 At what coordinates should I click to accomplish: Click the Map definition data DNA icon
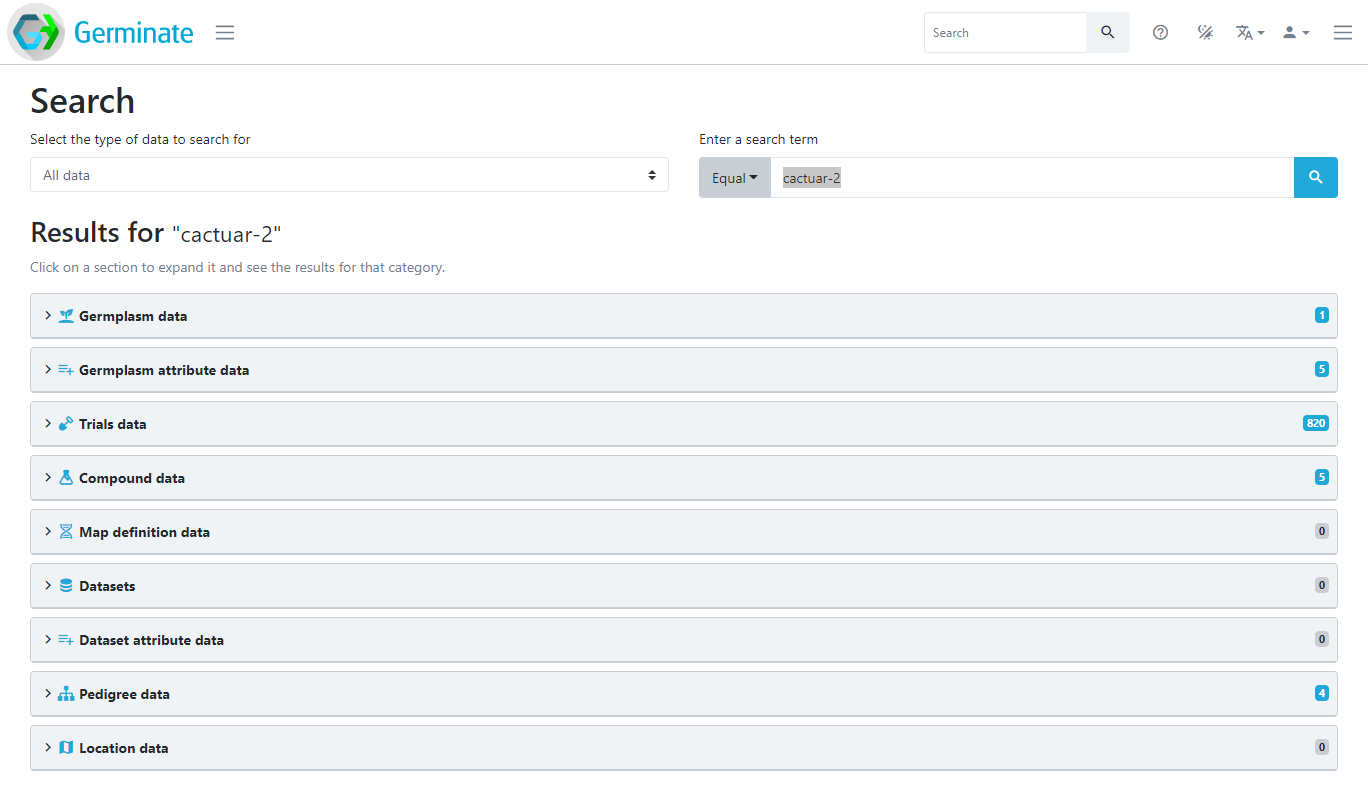click(x=65, y=531)
